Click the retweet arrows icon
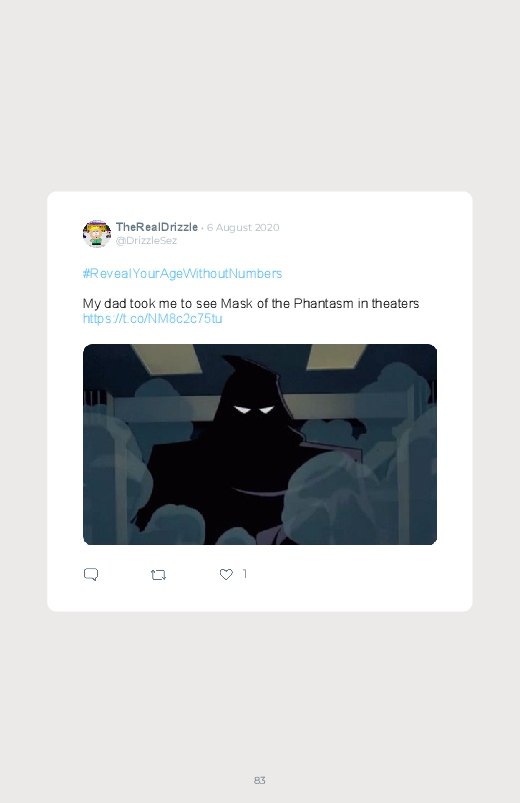This screenshot has height=803, width=520. [158, 575]
